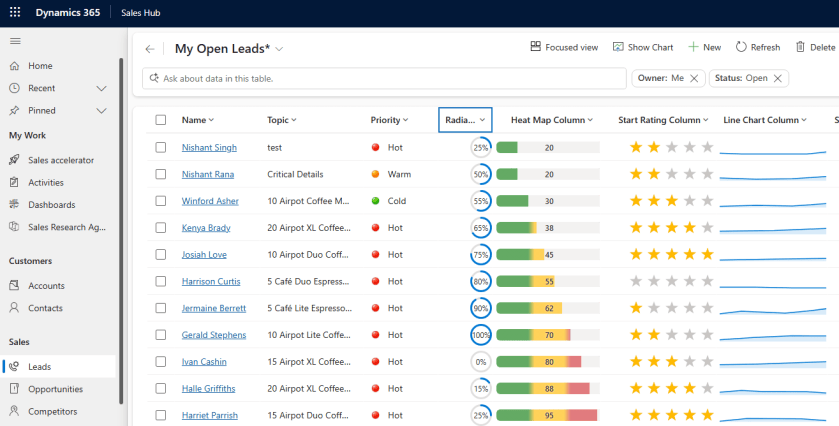Image resolution: width=839 pixels, height=426 pixels.
Task: Click the Refresh circular arrow icon
Action: coord(741,47)
